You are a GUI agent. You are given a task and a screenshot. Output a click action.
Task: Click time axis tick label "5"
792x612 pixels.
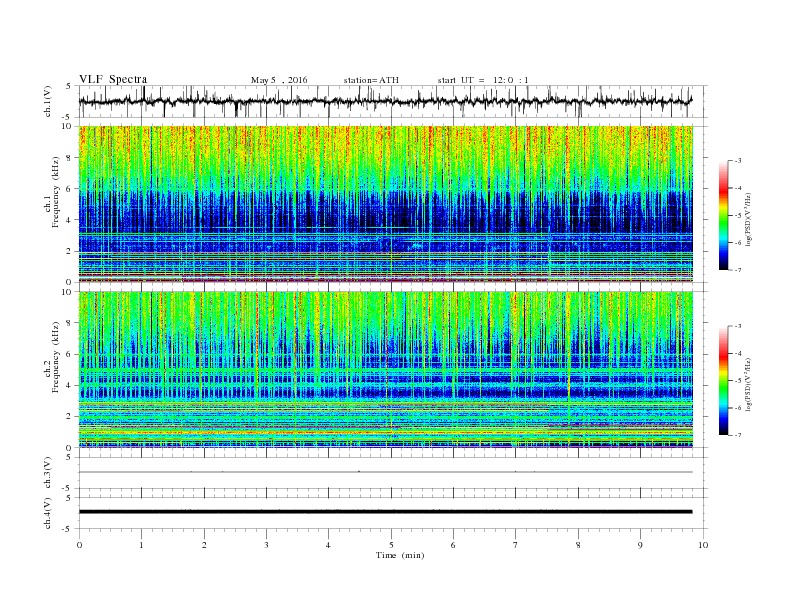pyautogui.click(x=391, y=545)
